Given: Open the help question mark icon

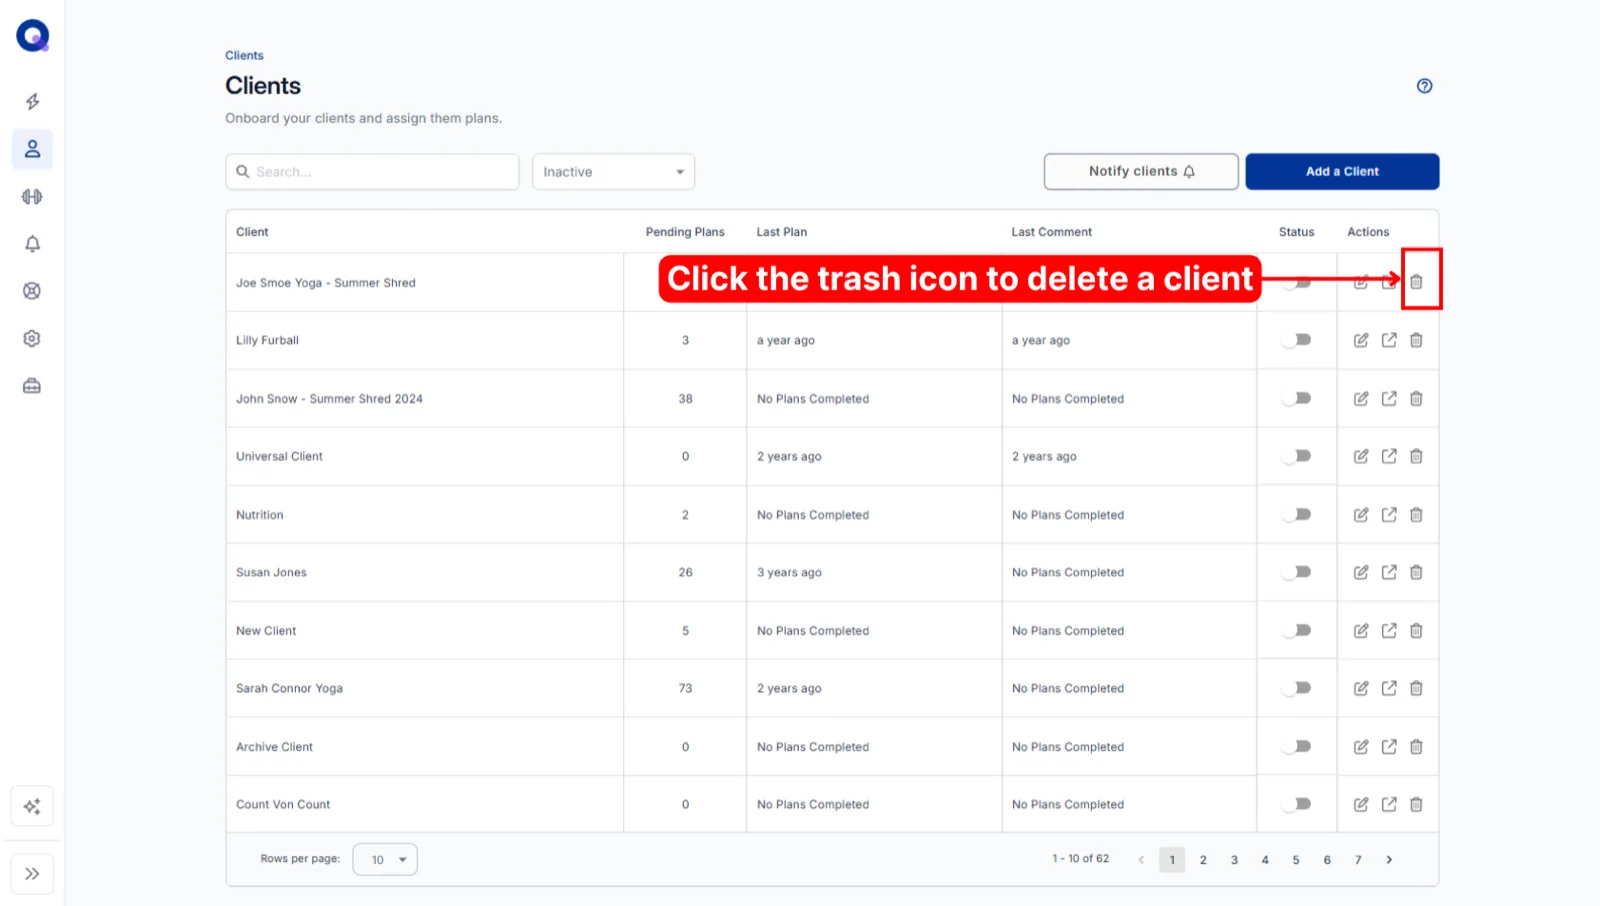Looking at the screenshot, I should click(1425, 86).
